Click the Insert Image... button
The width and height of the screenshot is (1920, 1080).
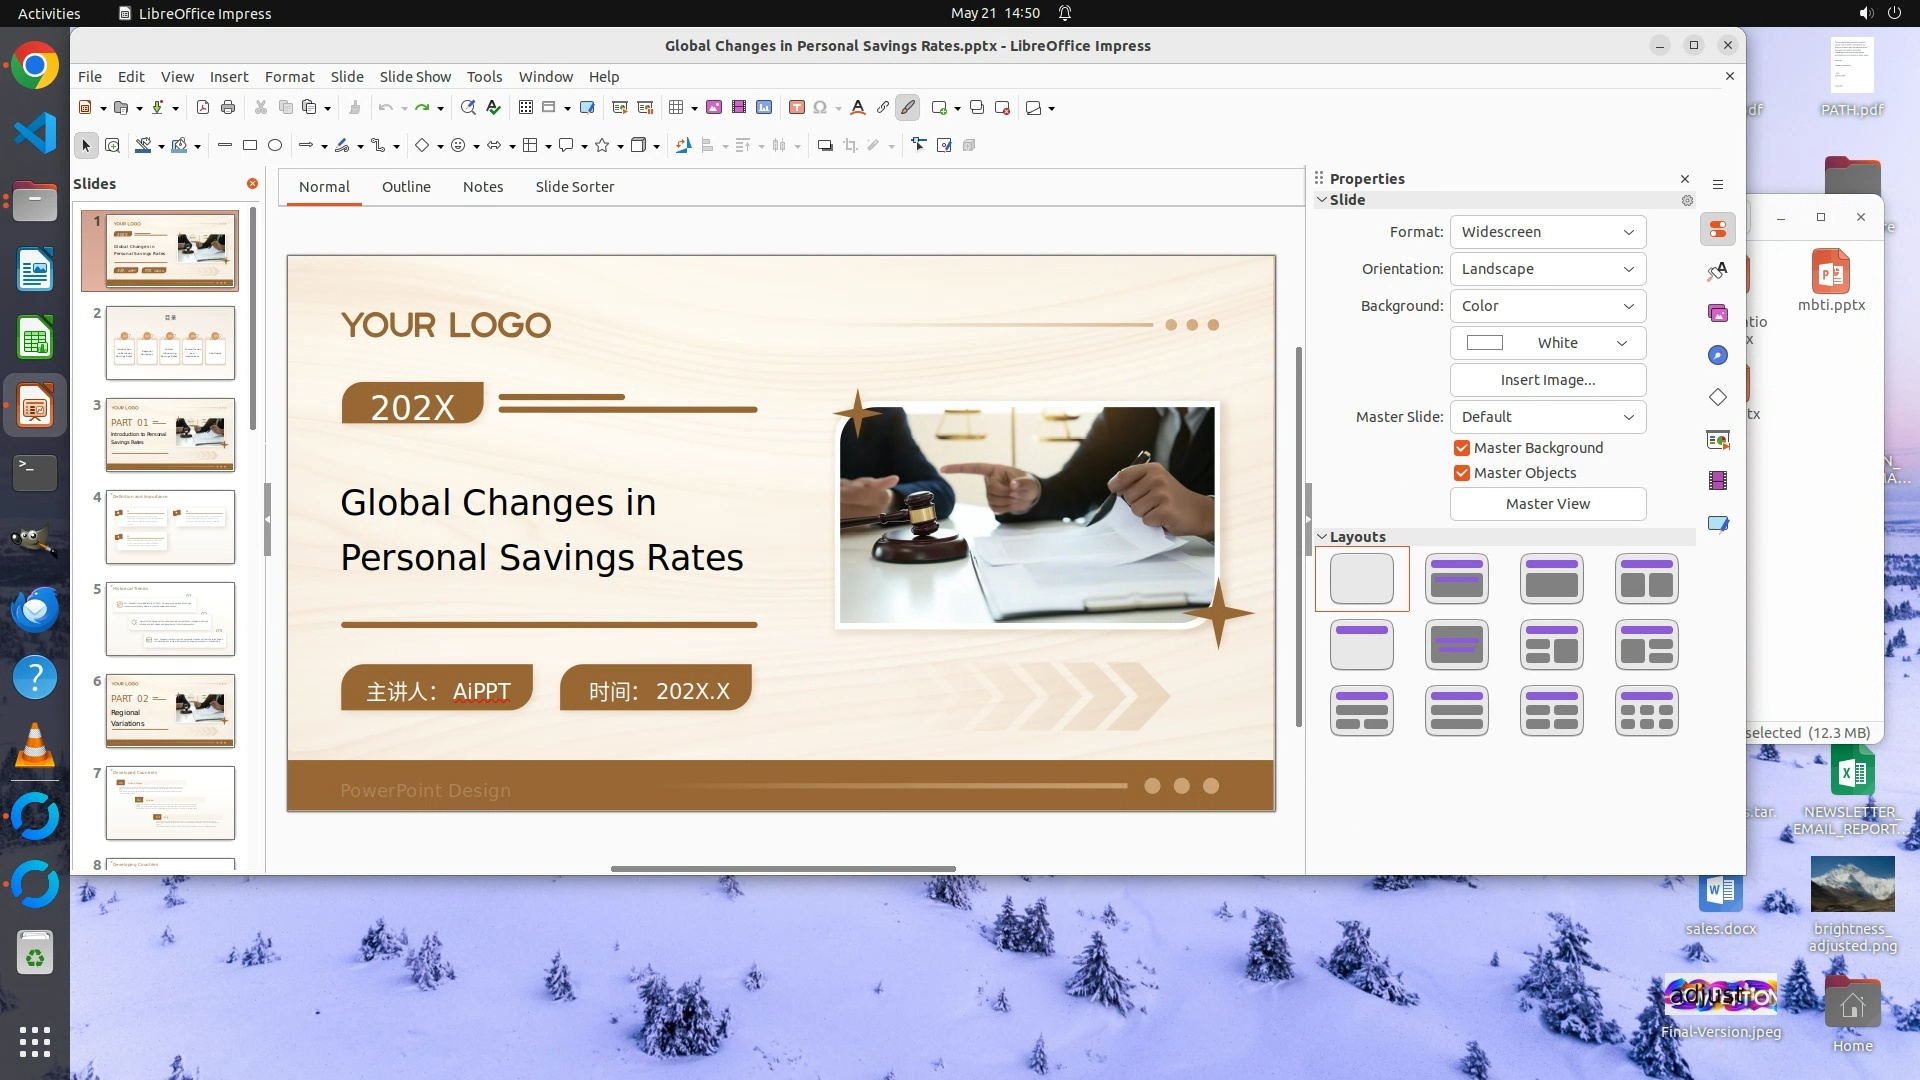(x=1547, y=380)
